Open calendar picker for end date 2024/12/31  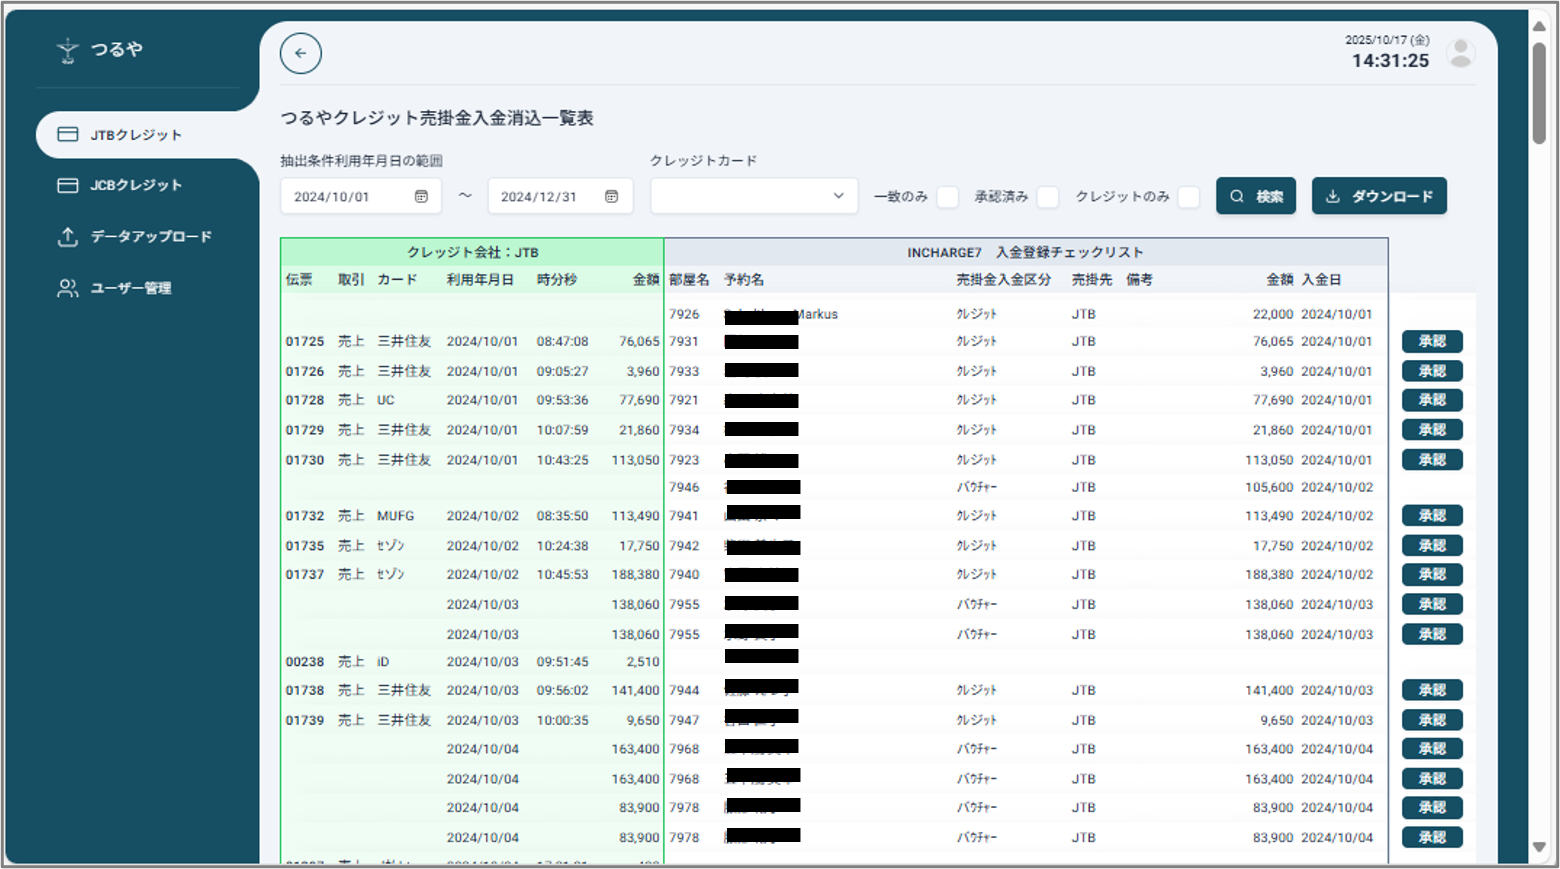pyautogui.click(x=612, y=197)
